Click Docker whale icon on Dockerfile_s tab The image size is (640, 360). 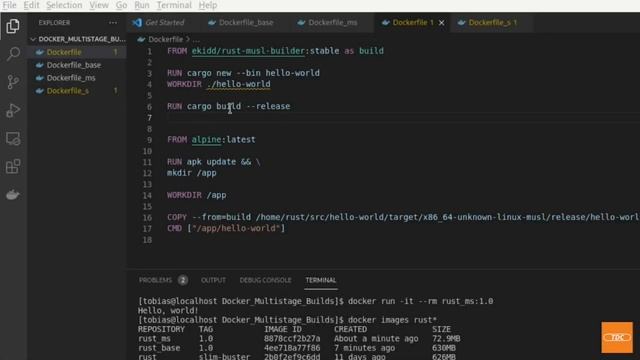[461, 23]
